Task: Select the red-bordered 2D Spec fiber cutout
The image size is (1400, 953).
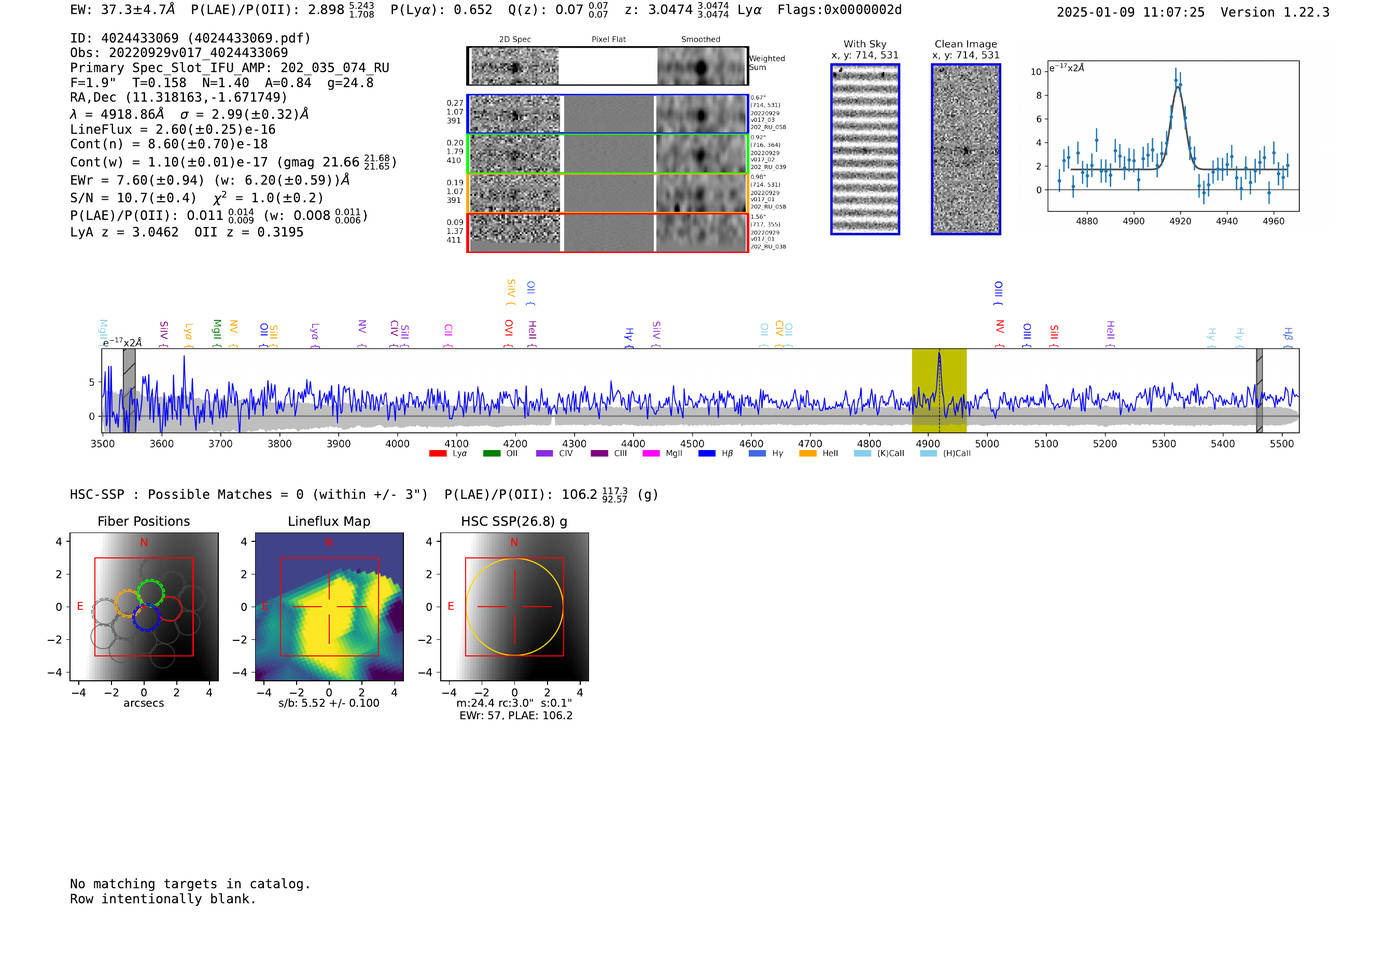Action: point(515,232)
